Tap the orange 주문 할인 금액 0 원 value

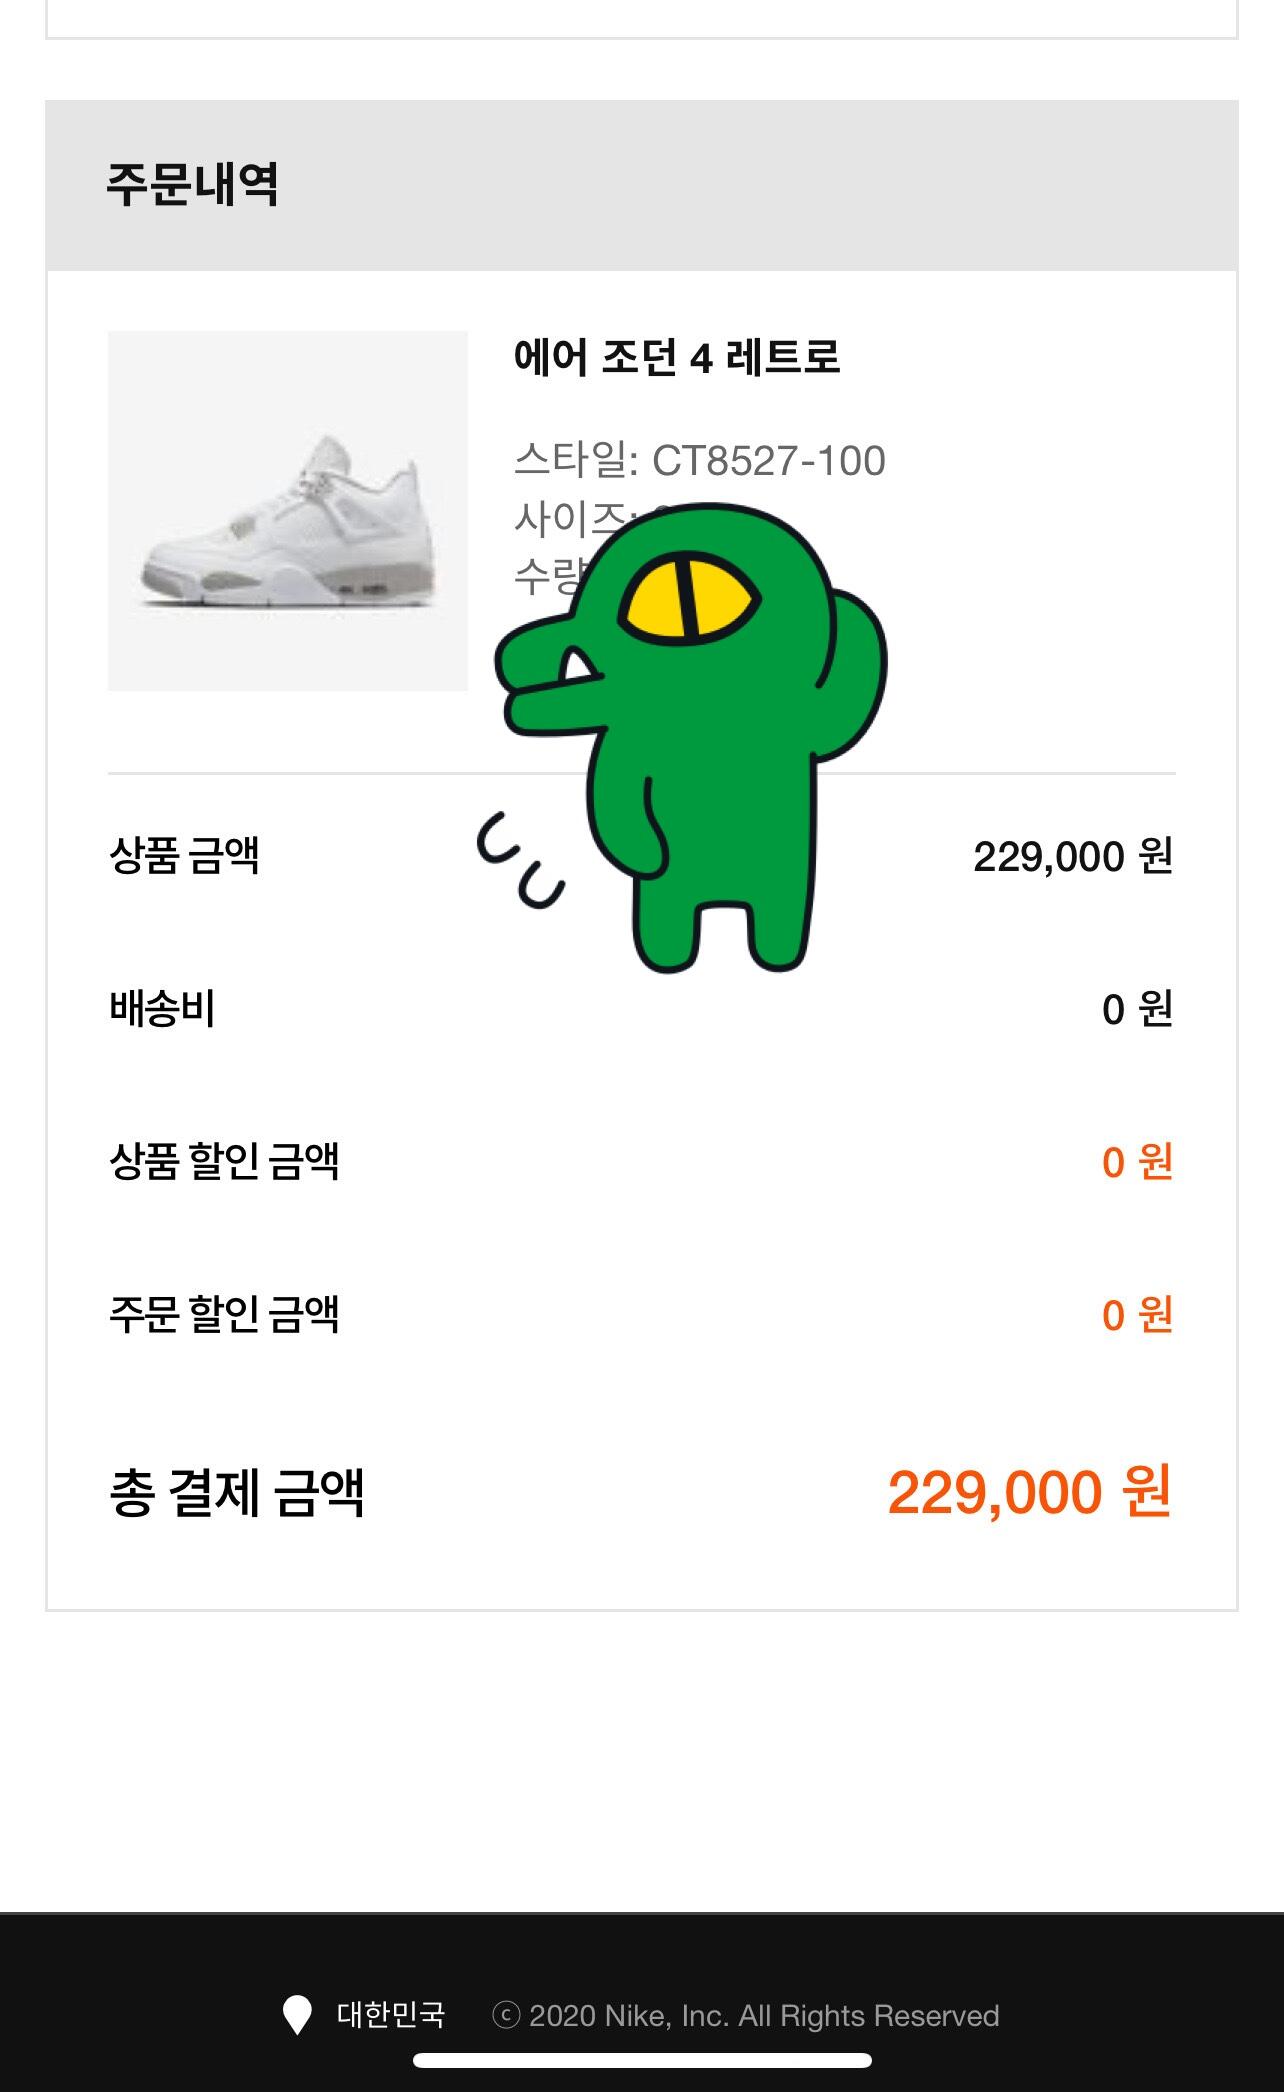[1136, 1315]
